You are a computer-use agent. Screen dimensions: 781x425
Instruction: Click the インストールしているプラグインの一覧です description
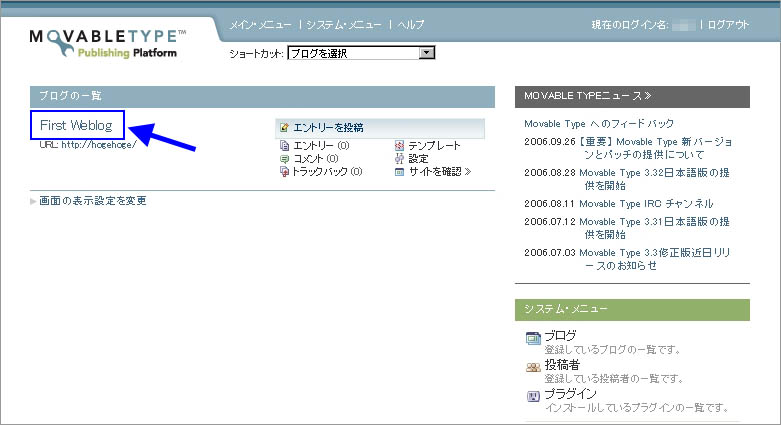pyautogui.click(x=637, y=408)
